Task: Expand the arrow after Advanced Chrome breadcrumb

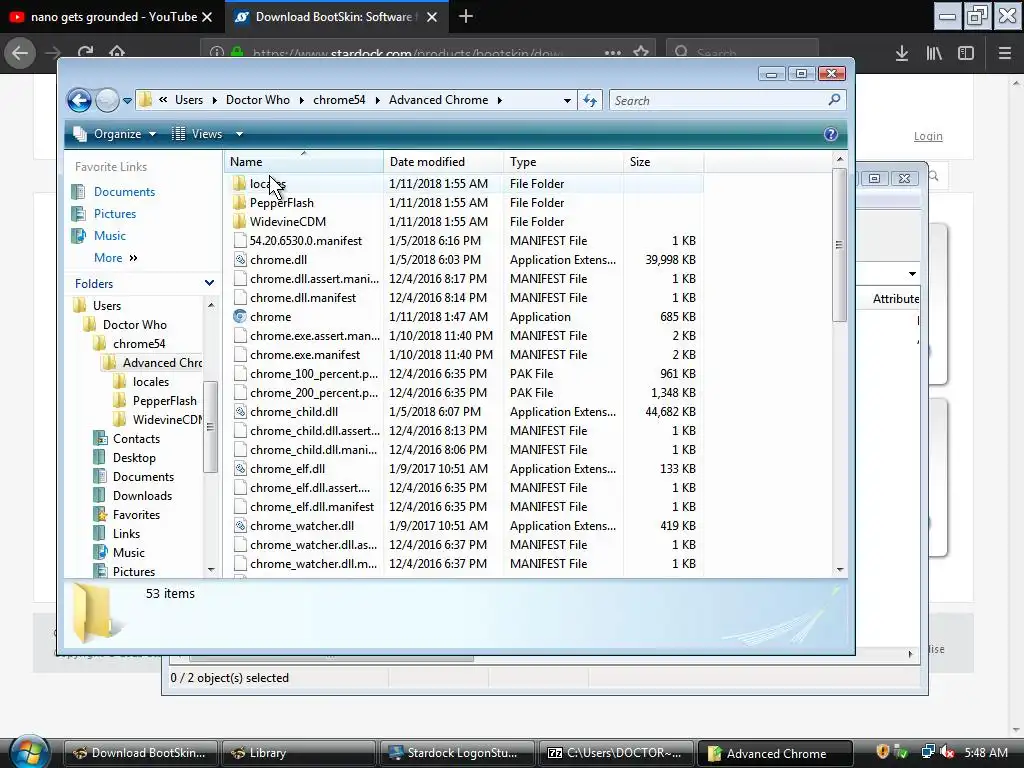Action: tap(500, 100)
